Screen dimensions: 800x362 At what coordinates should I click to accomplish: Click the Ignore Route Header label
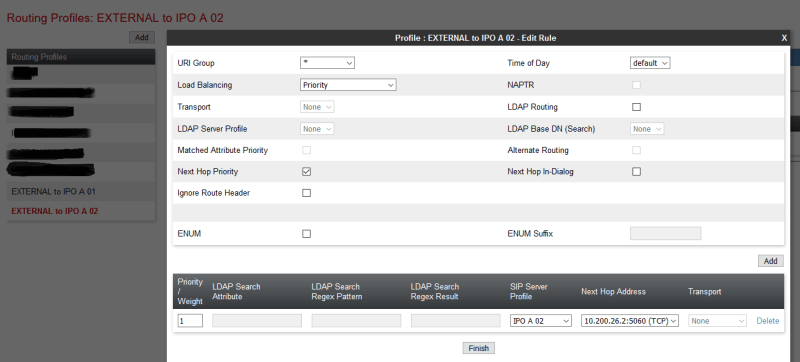coord(213,193)
